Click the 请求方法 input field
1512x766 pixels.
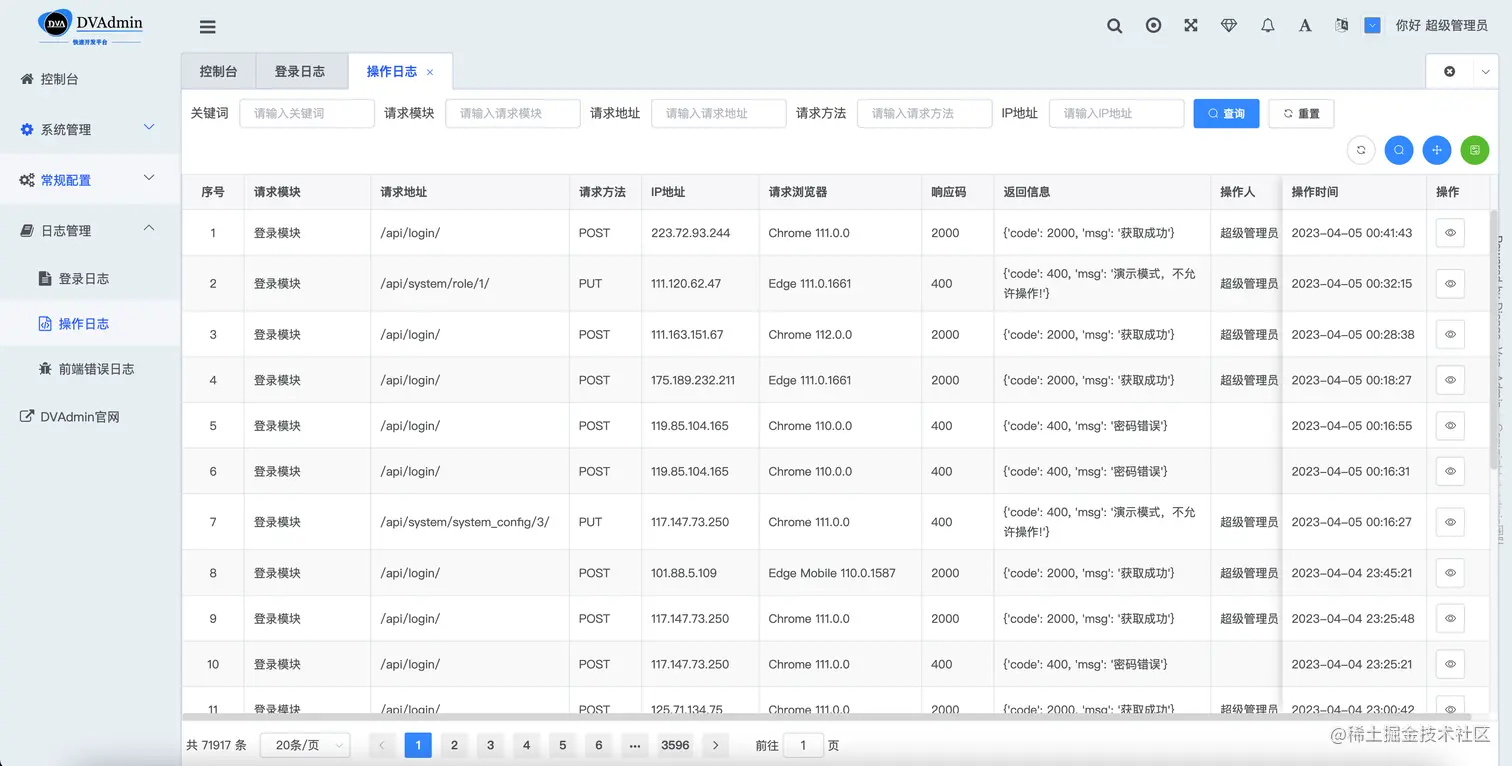coord(925,113)
